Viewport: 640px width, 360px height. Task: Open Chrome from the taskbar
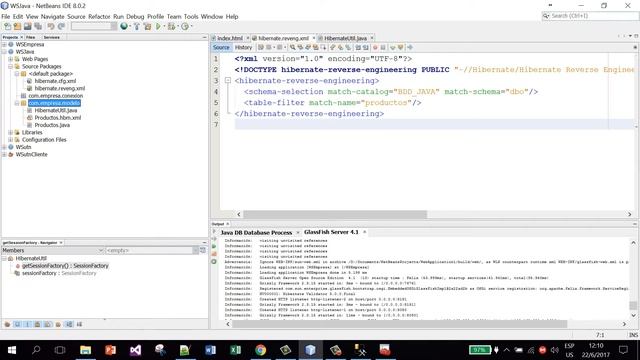[x=260, y=350]
